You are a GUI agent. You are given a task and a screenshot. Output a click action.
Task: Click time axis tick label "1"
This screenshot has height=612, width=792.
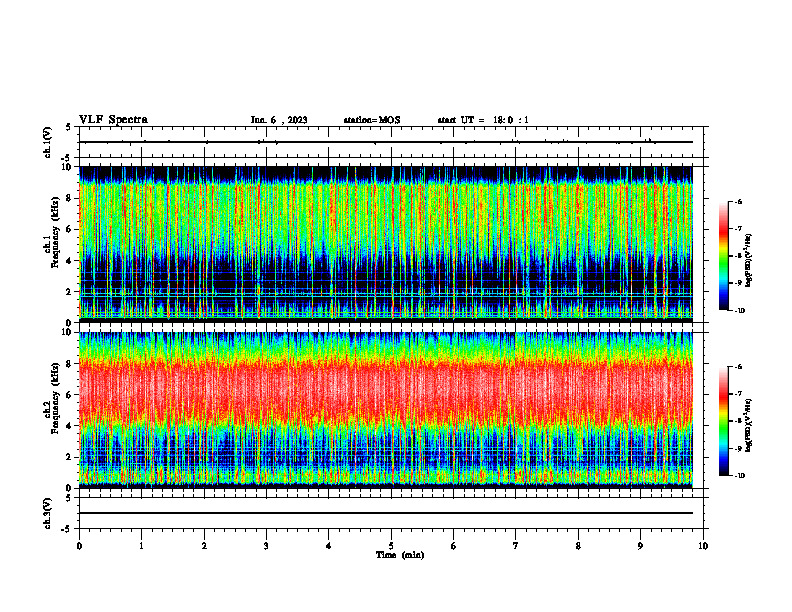tap(142, 546)
